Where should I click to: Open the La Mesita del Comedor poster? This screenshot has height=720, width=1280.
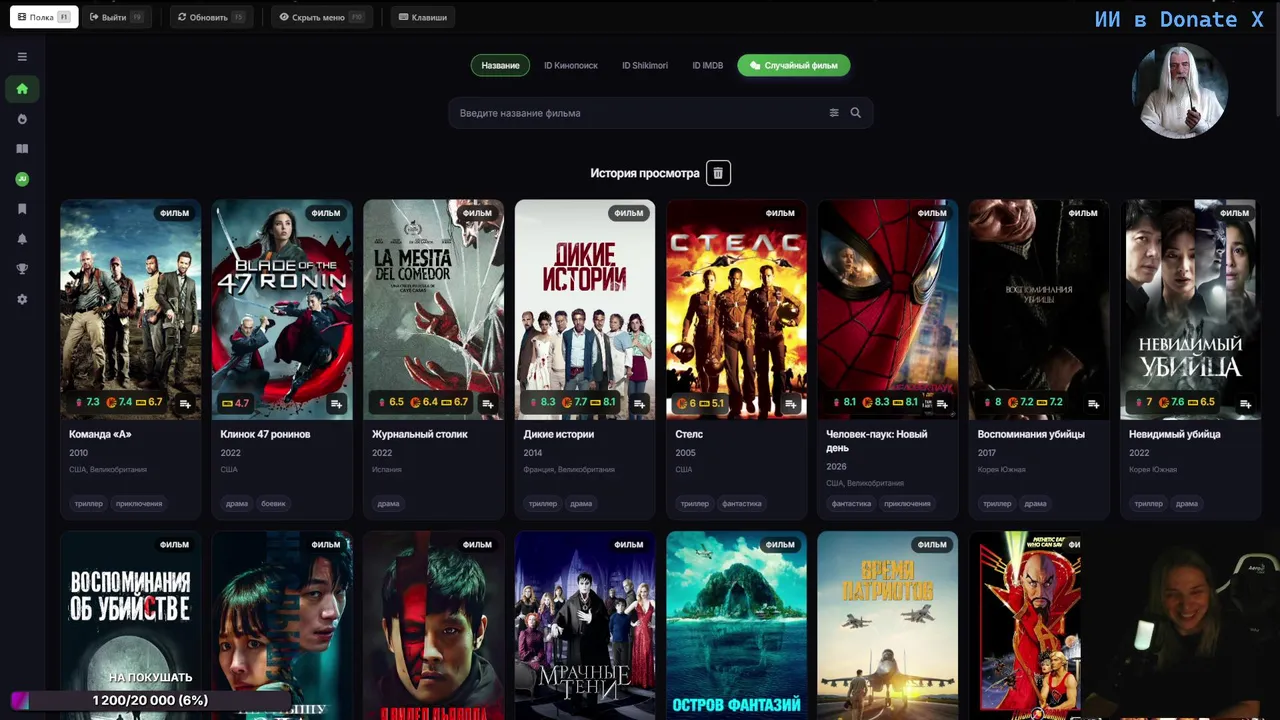[x=434, y=310]
